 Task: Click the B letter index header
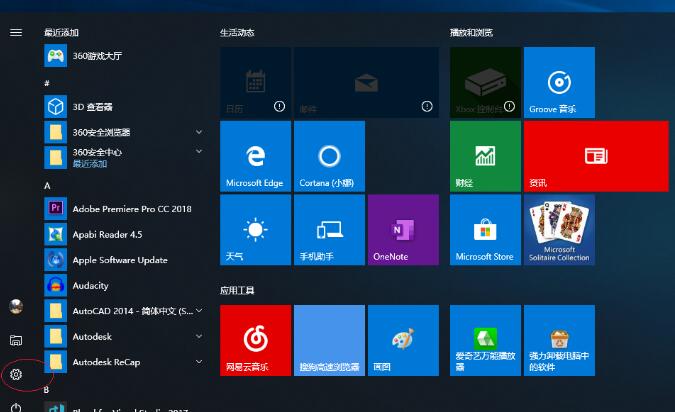46,390
